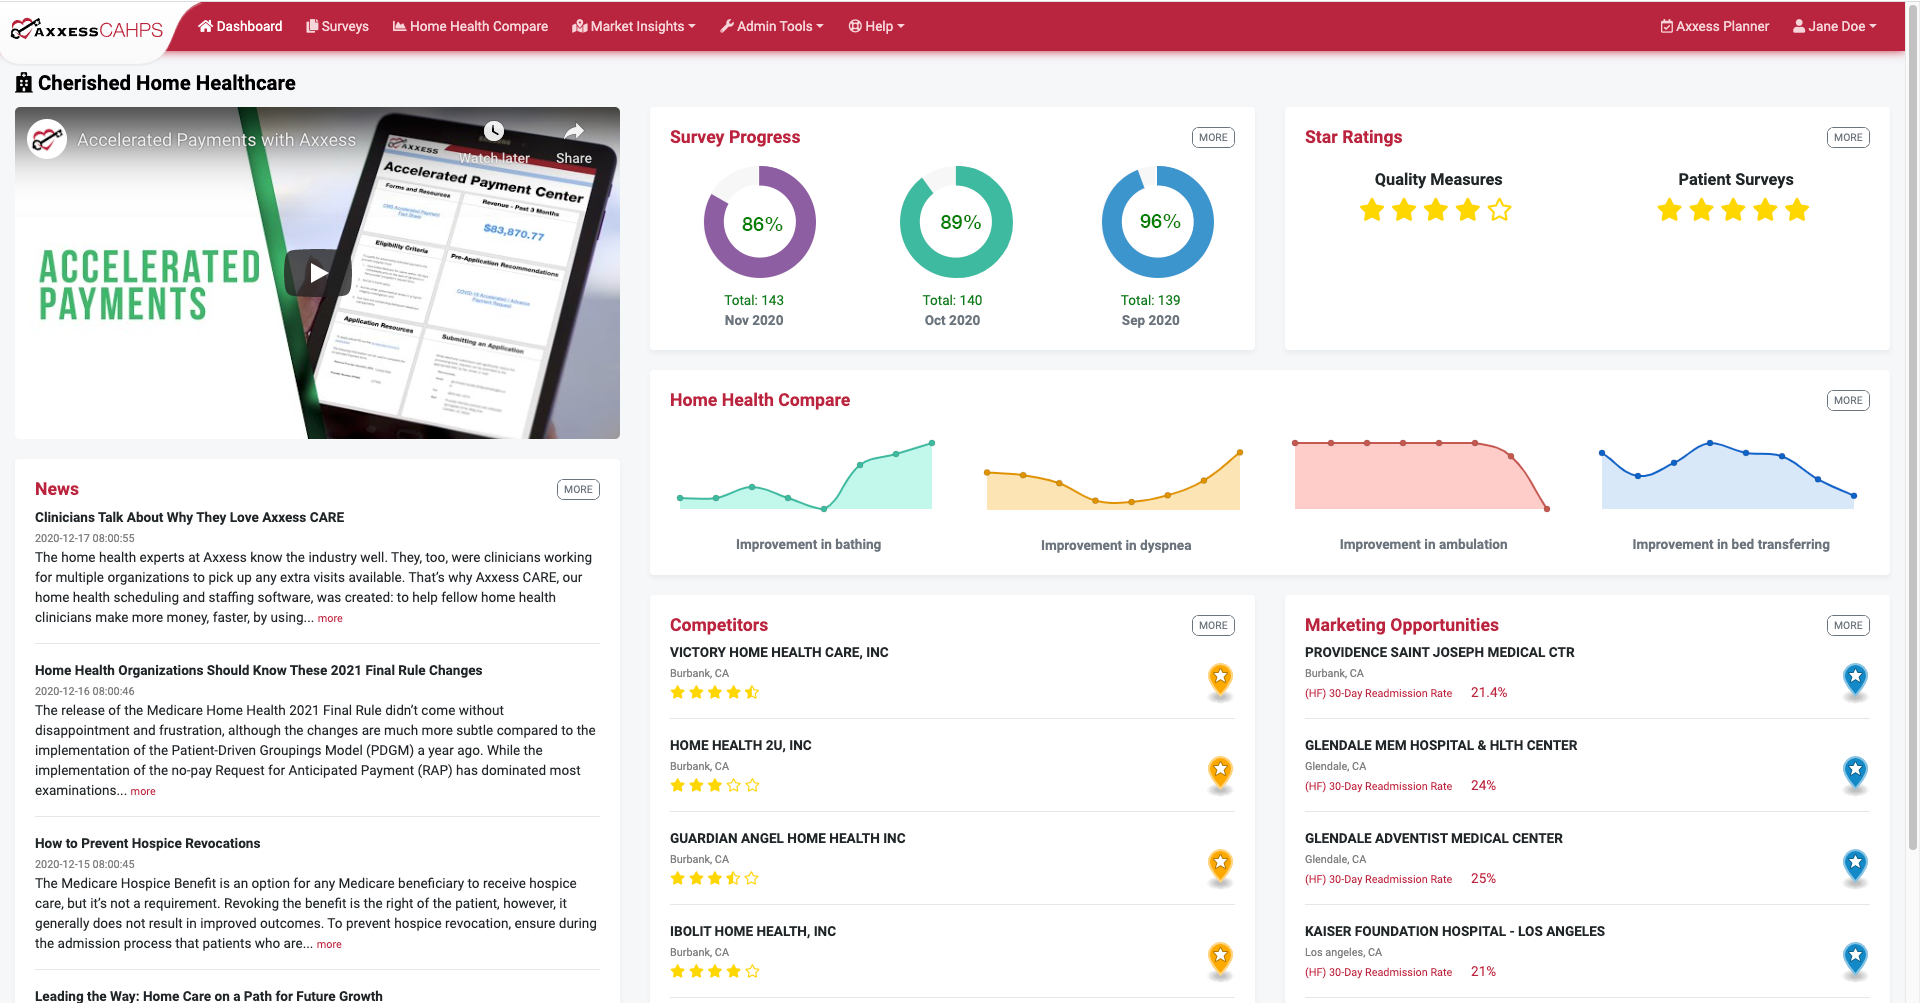The image size is (1920, 1003).
Task: Click the Improvement in ambulation chart
Action: point(1421,476)
